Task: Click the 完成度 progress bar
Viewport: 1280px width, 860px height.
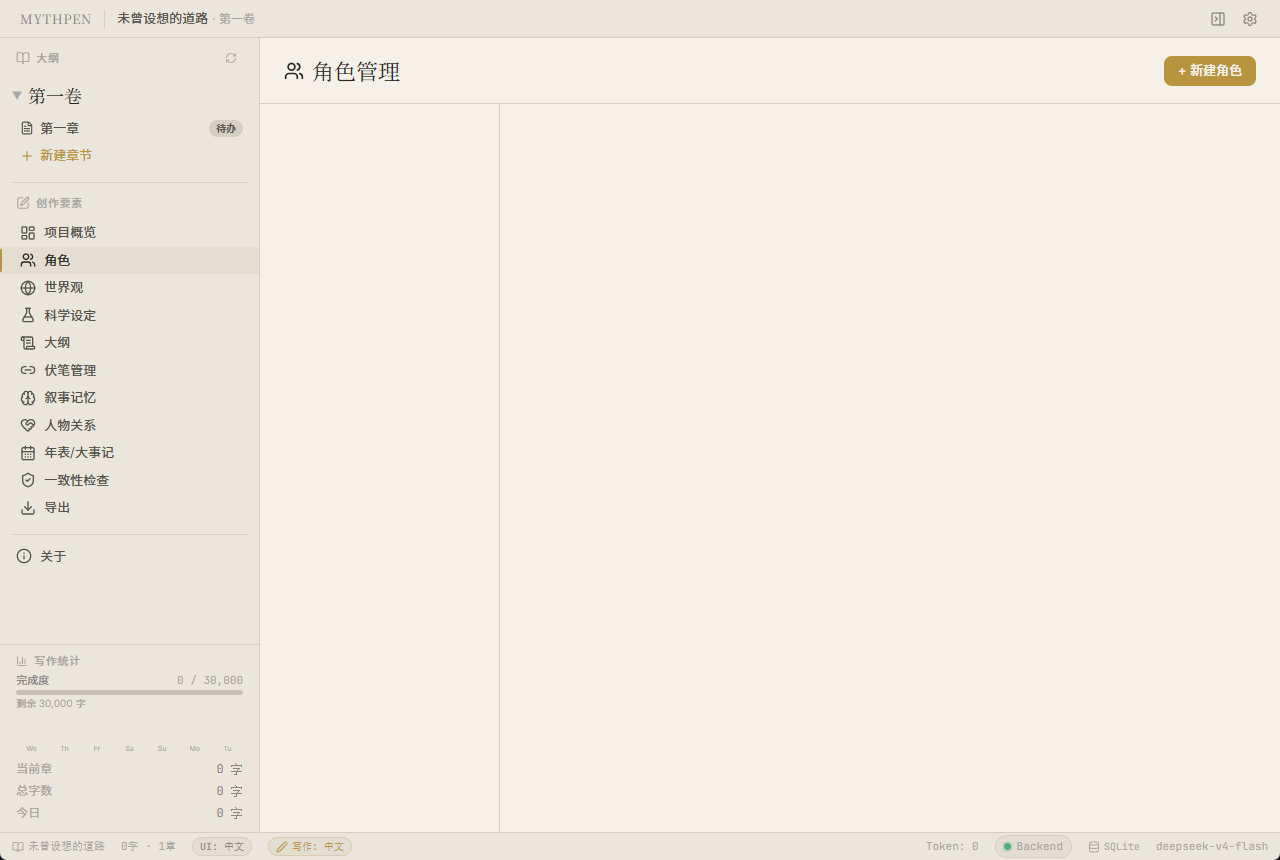Action: tap(130, 692)
